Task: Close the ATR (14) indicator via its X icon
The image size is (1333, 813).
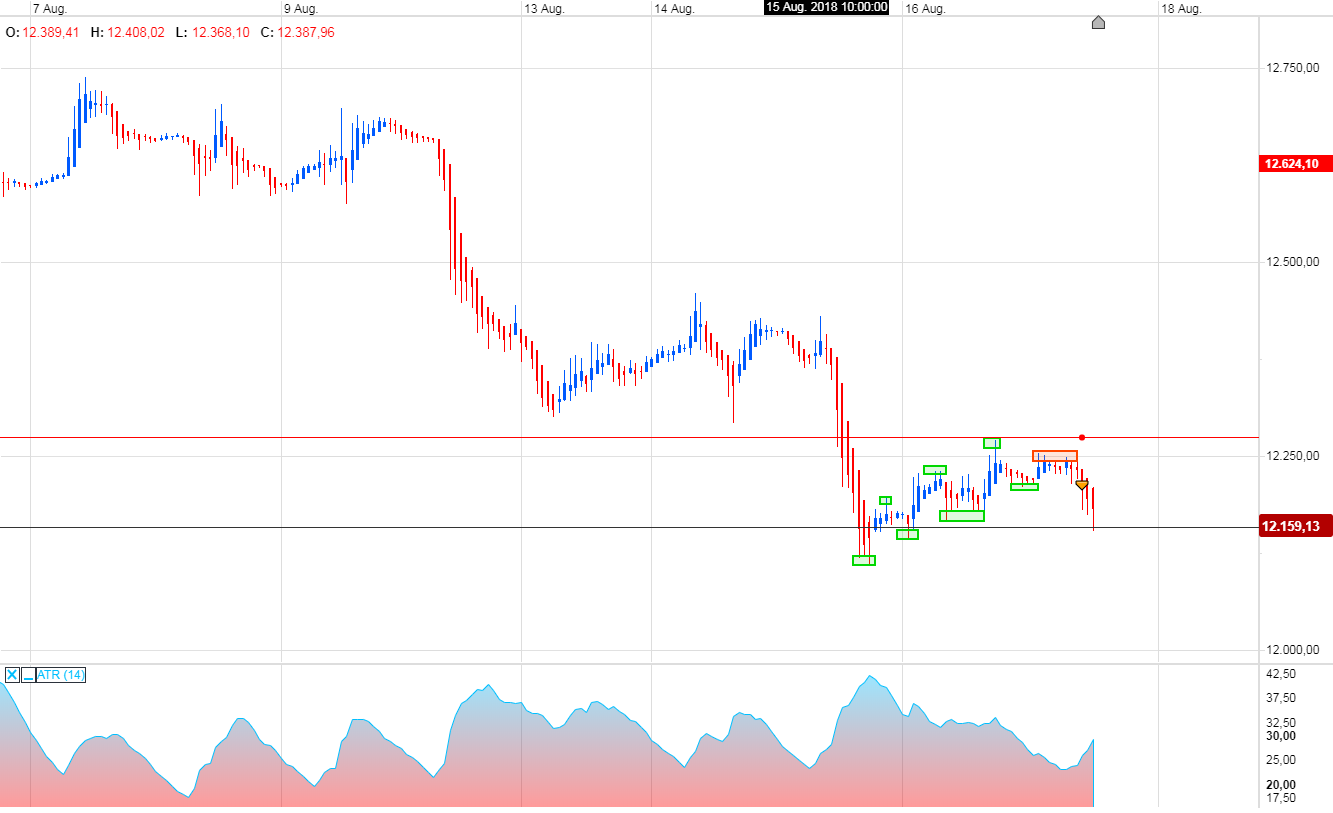Action: (x=12, y=676)
